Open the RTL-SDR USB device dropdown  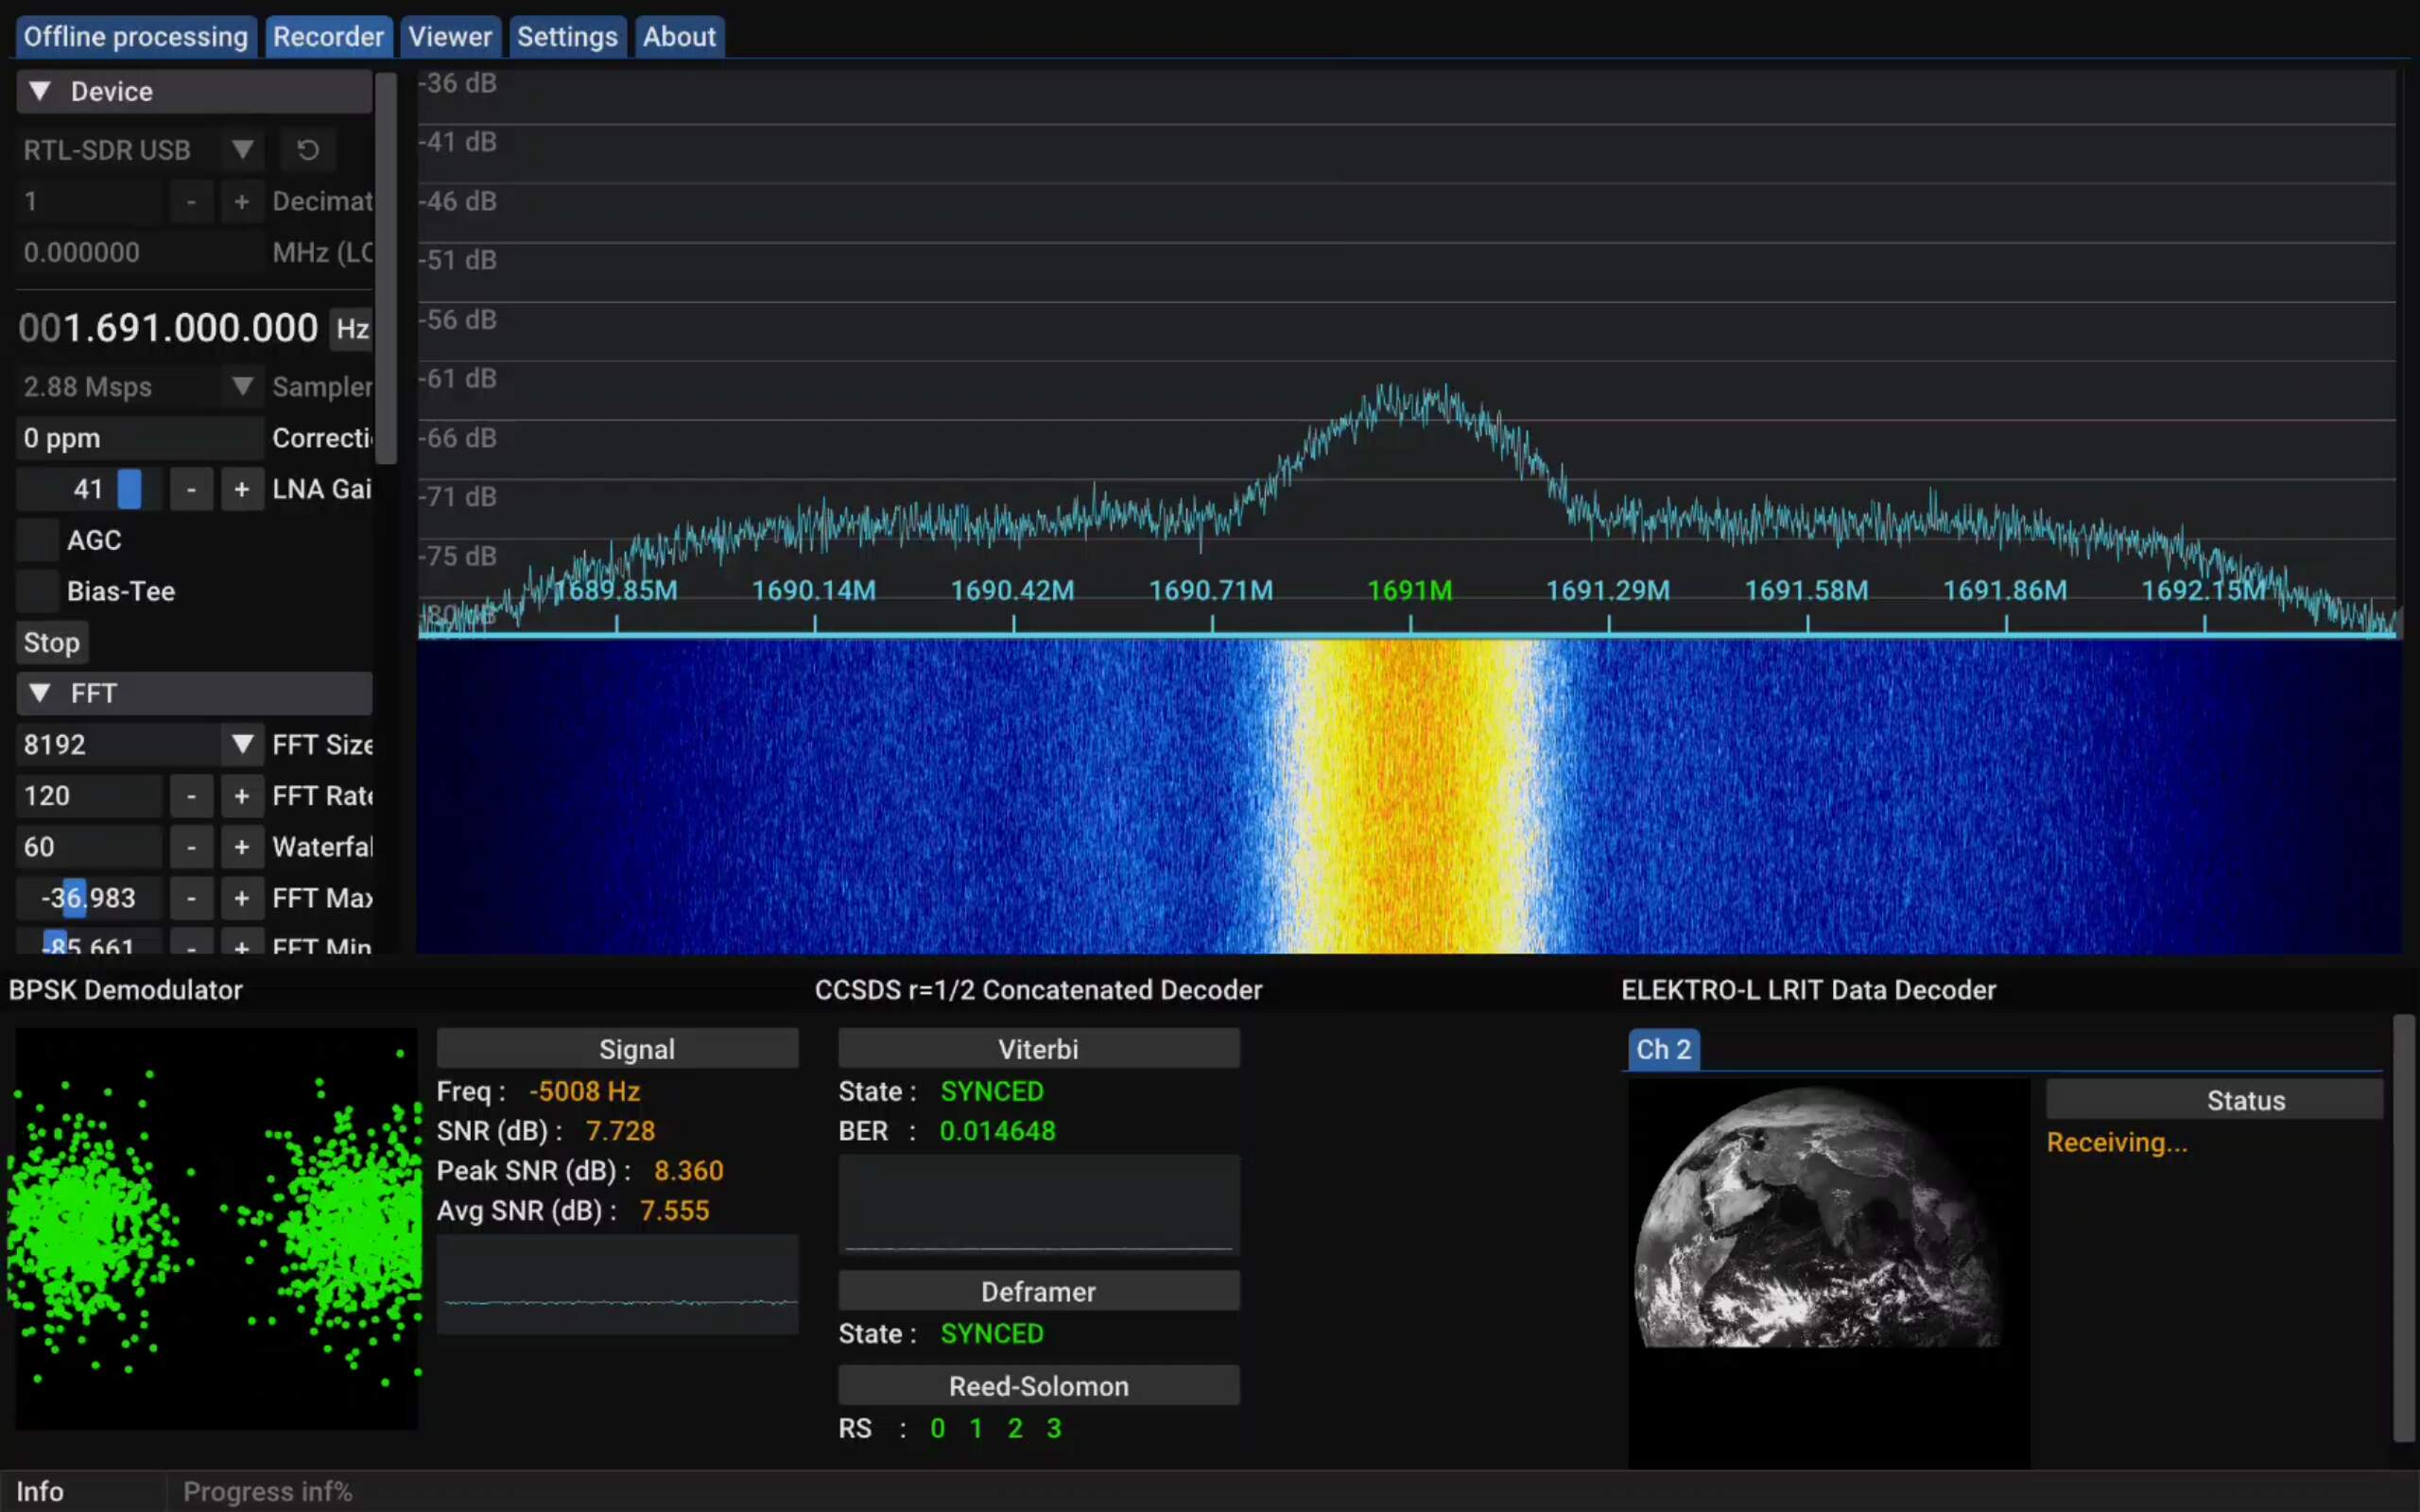click(x=242, y=150)
